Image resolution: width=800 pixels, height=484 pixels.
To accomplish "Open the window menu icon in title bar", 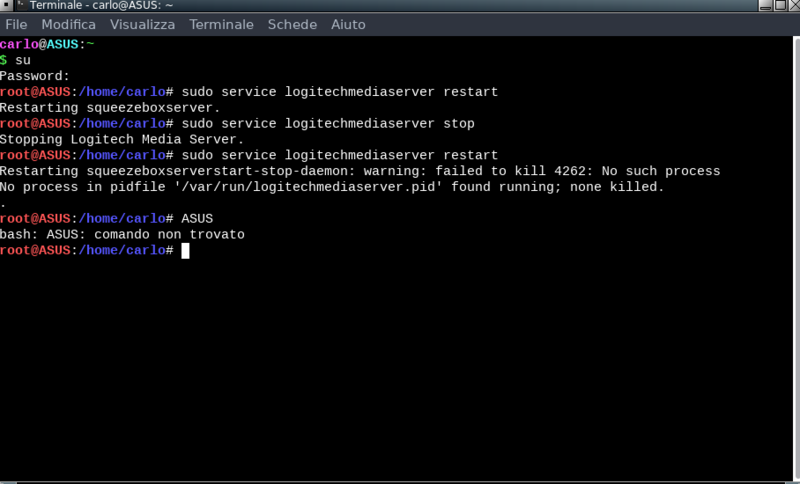I will (7, 6).
